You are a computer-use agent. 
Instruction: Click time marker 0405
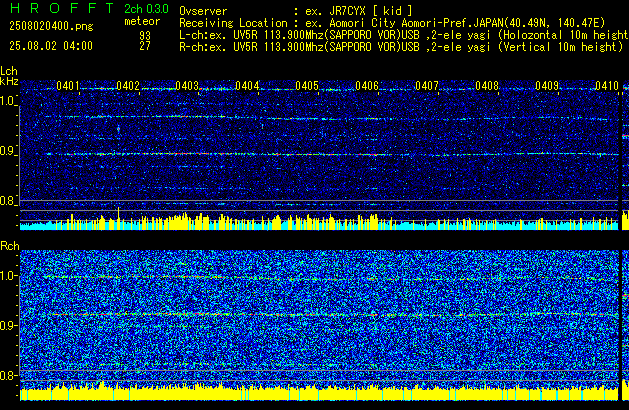coord(307,86)
